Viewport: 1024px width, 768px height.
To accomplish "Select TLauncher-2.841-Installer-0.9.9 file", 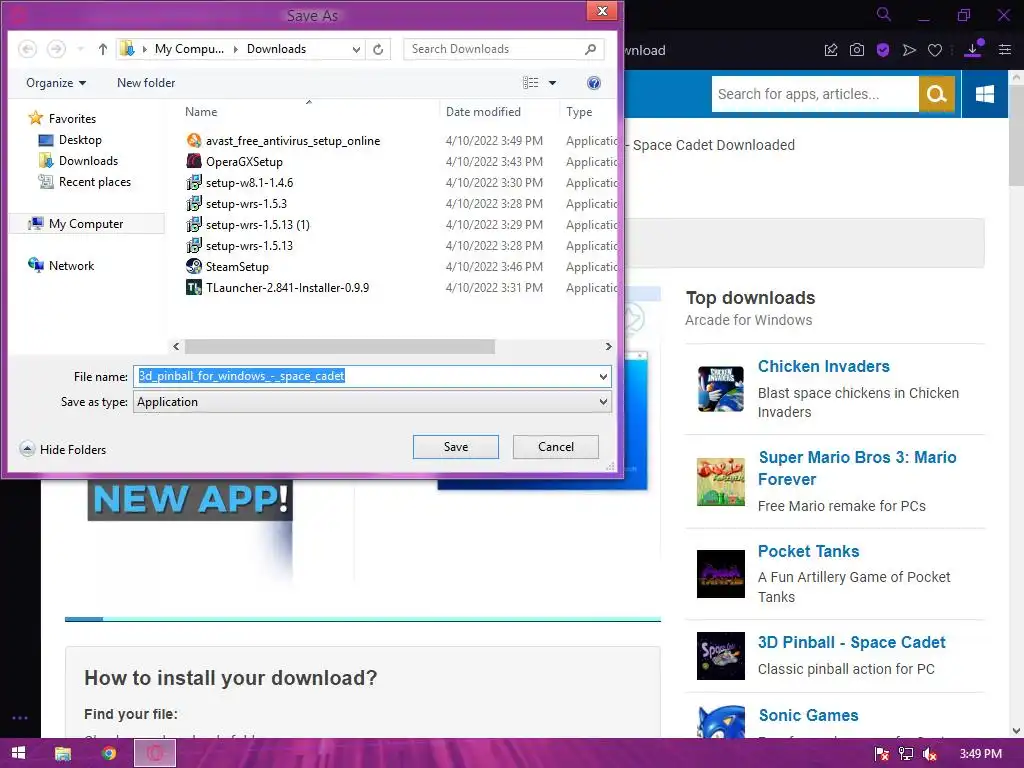I will [x=287, y=287].
